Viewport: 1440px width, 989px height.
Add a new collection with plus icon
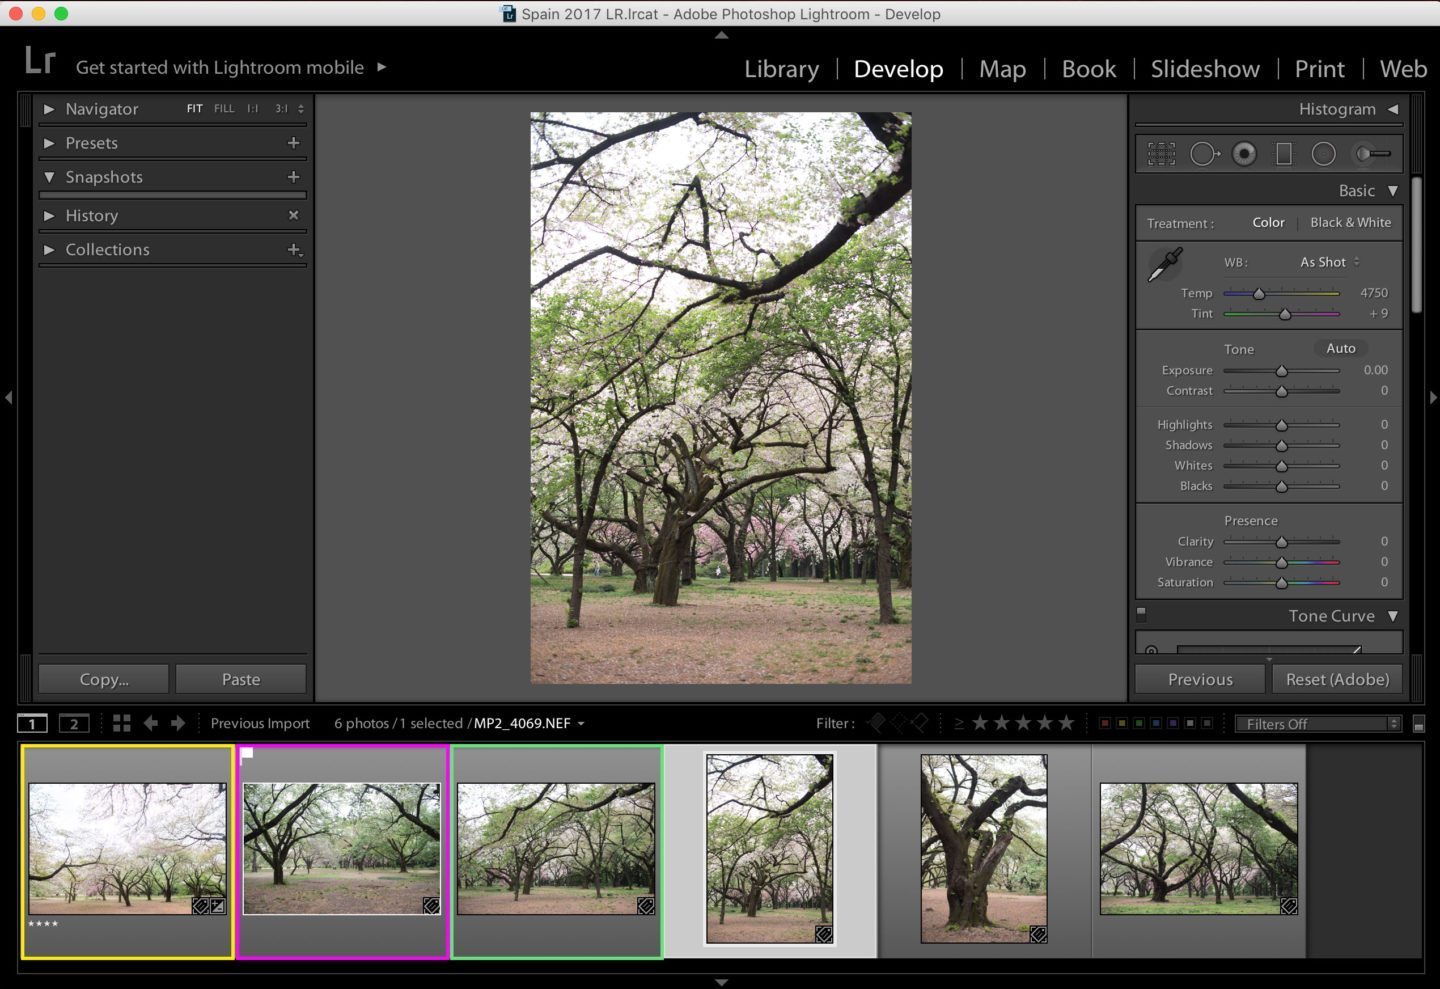coord(294,249)
